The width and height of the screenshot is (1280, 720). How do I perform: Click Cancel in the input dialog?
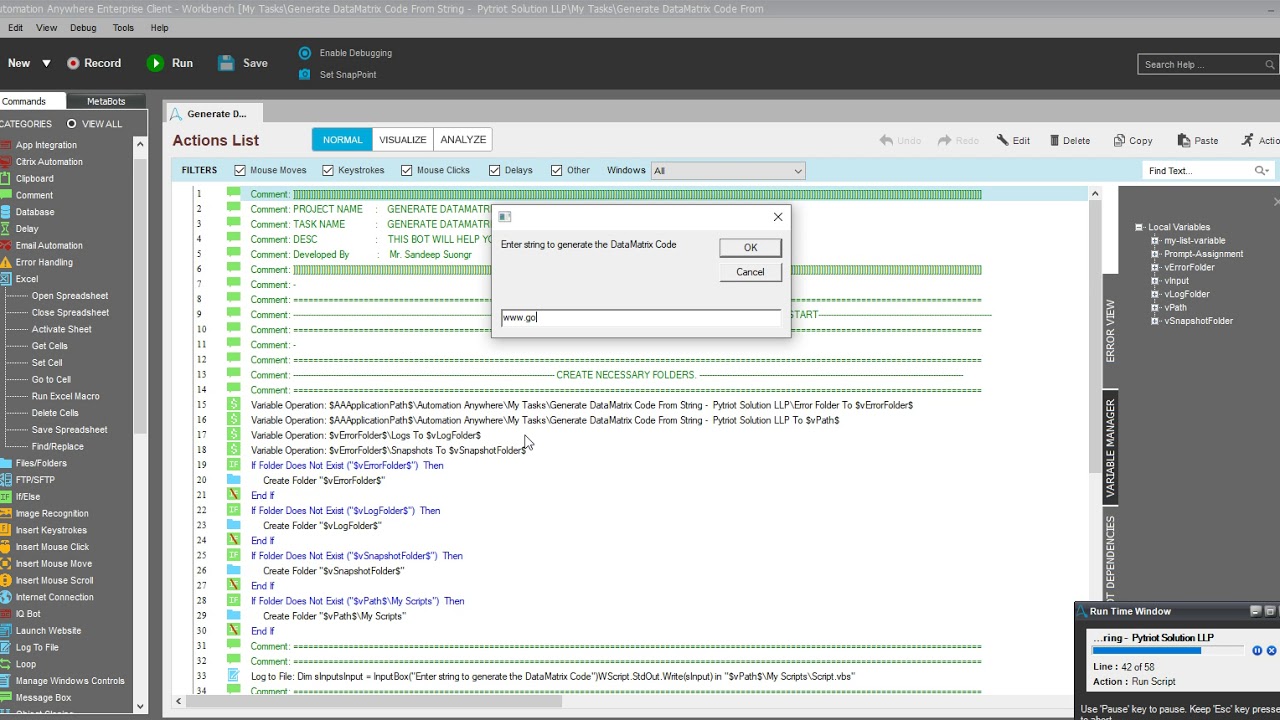(x=750, y=272)
